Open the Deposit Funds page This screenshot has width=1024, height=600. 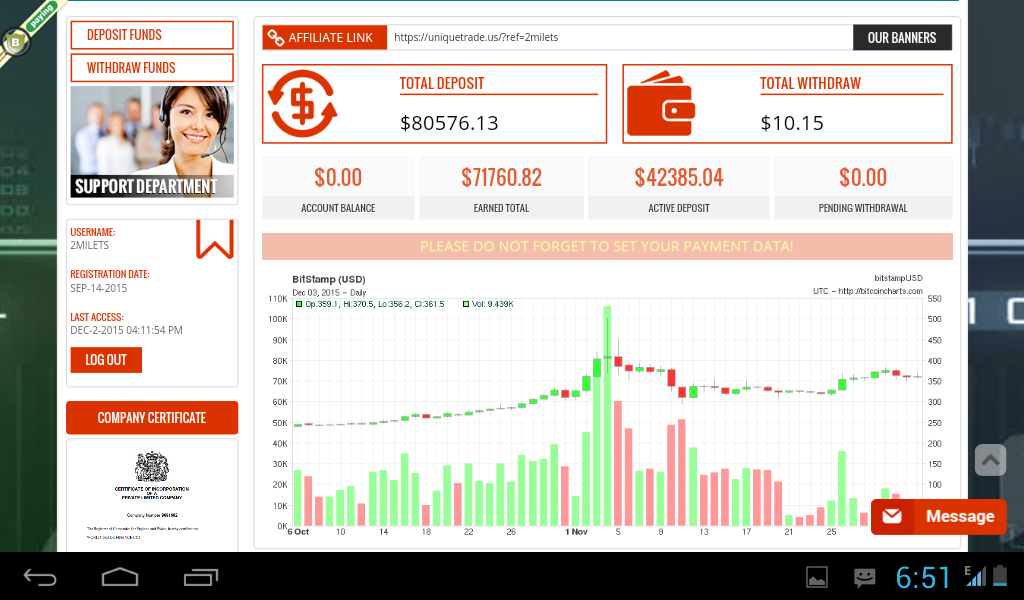152,35
